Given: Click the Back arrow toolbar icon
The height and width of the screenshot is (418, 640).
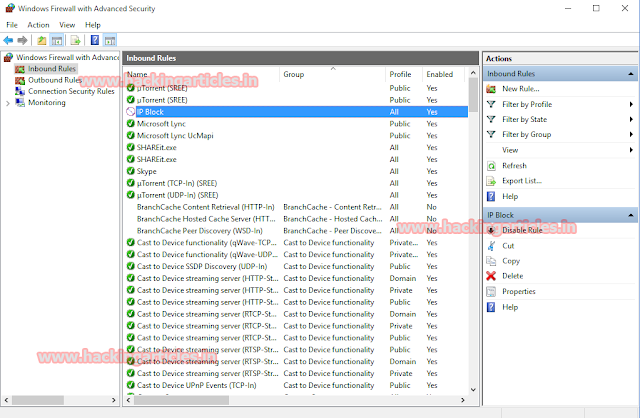Looking at the screenshot, I should [8, 40].
